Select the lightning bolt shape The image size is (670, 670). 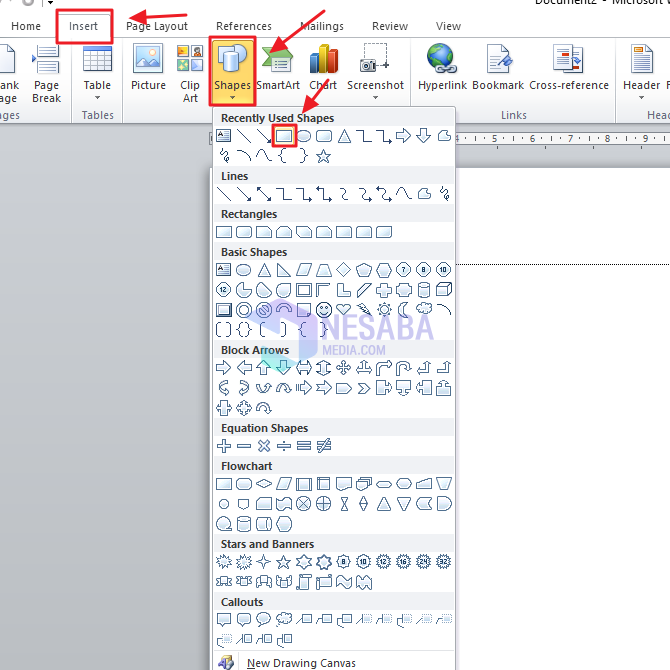(364, 309)
